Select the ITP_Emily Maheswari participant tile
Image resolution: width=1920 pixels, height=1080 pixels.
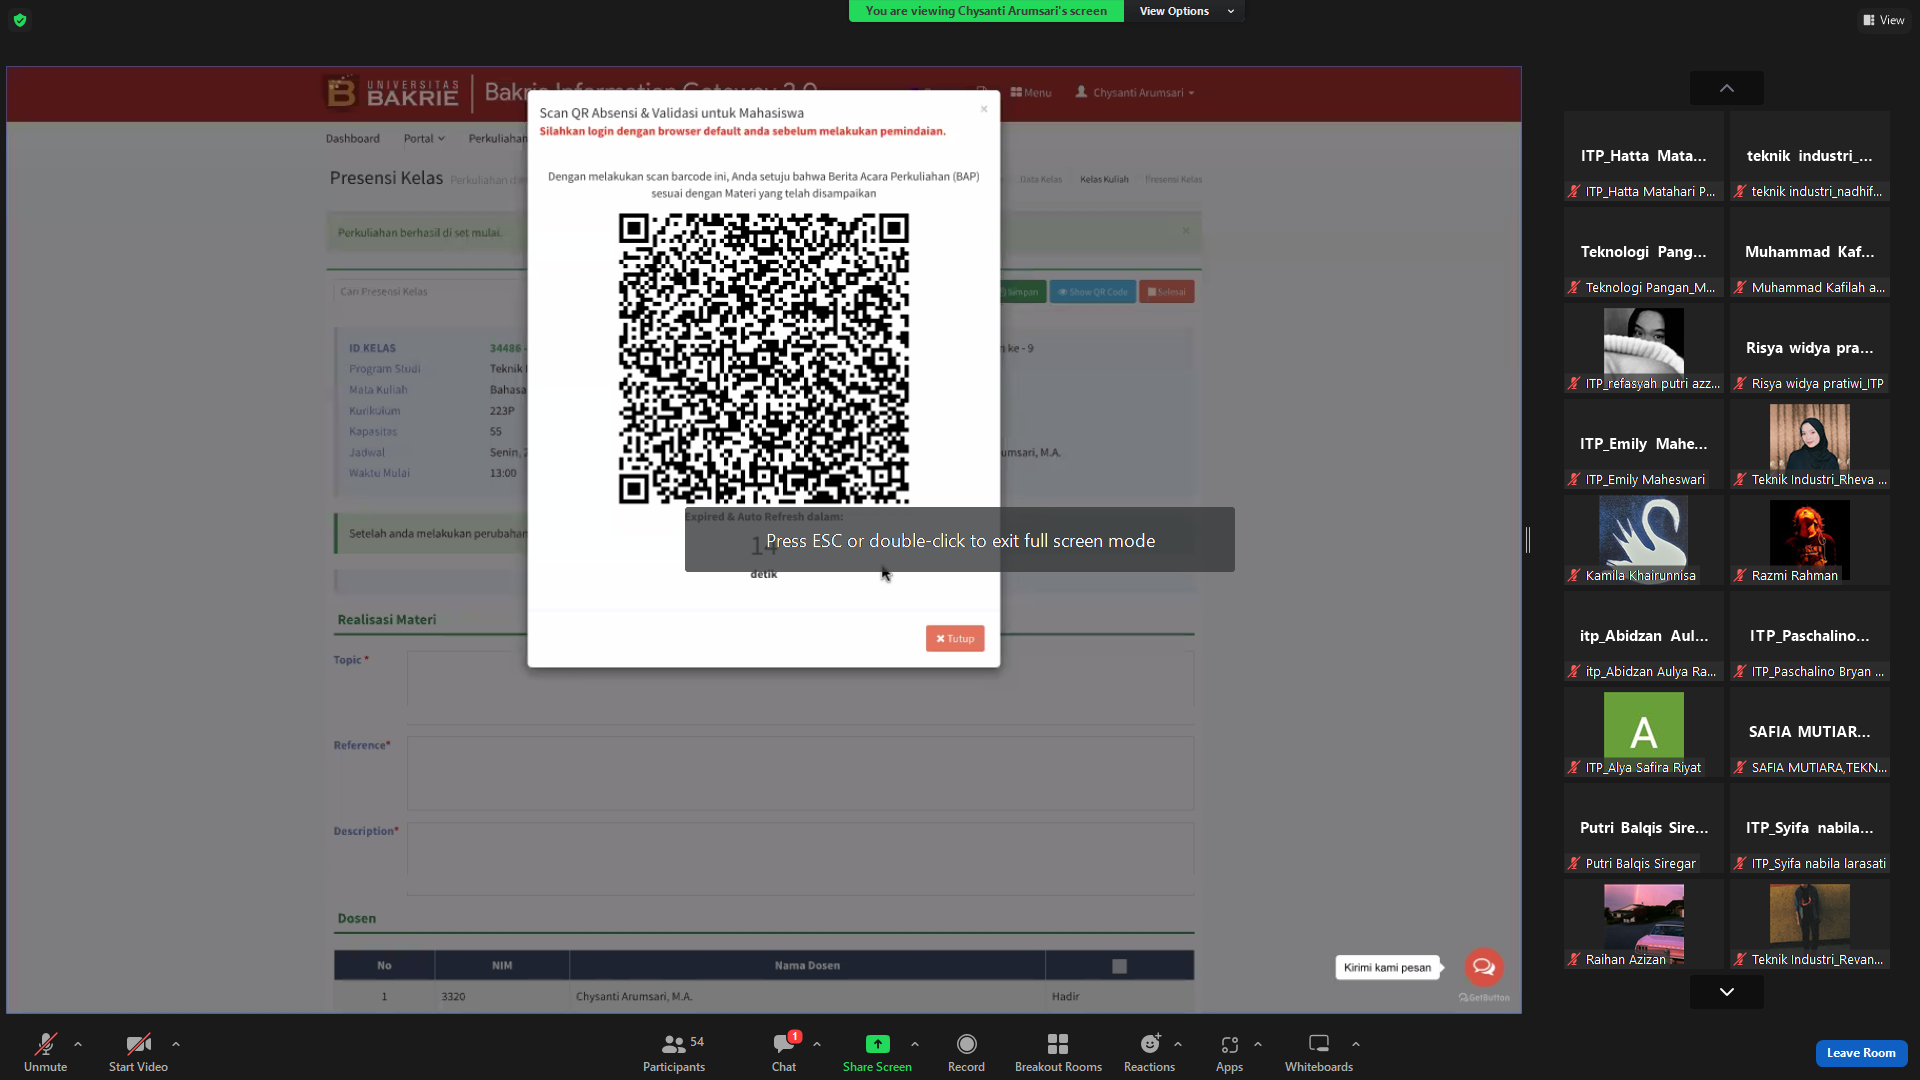click(1644, 444)
